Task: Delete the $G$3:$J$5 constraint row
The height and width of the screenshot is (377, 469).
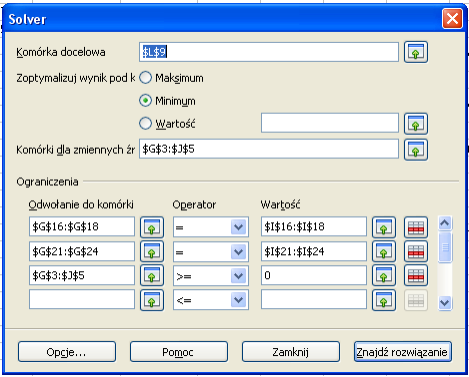Action: (x=416, y=276)
